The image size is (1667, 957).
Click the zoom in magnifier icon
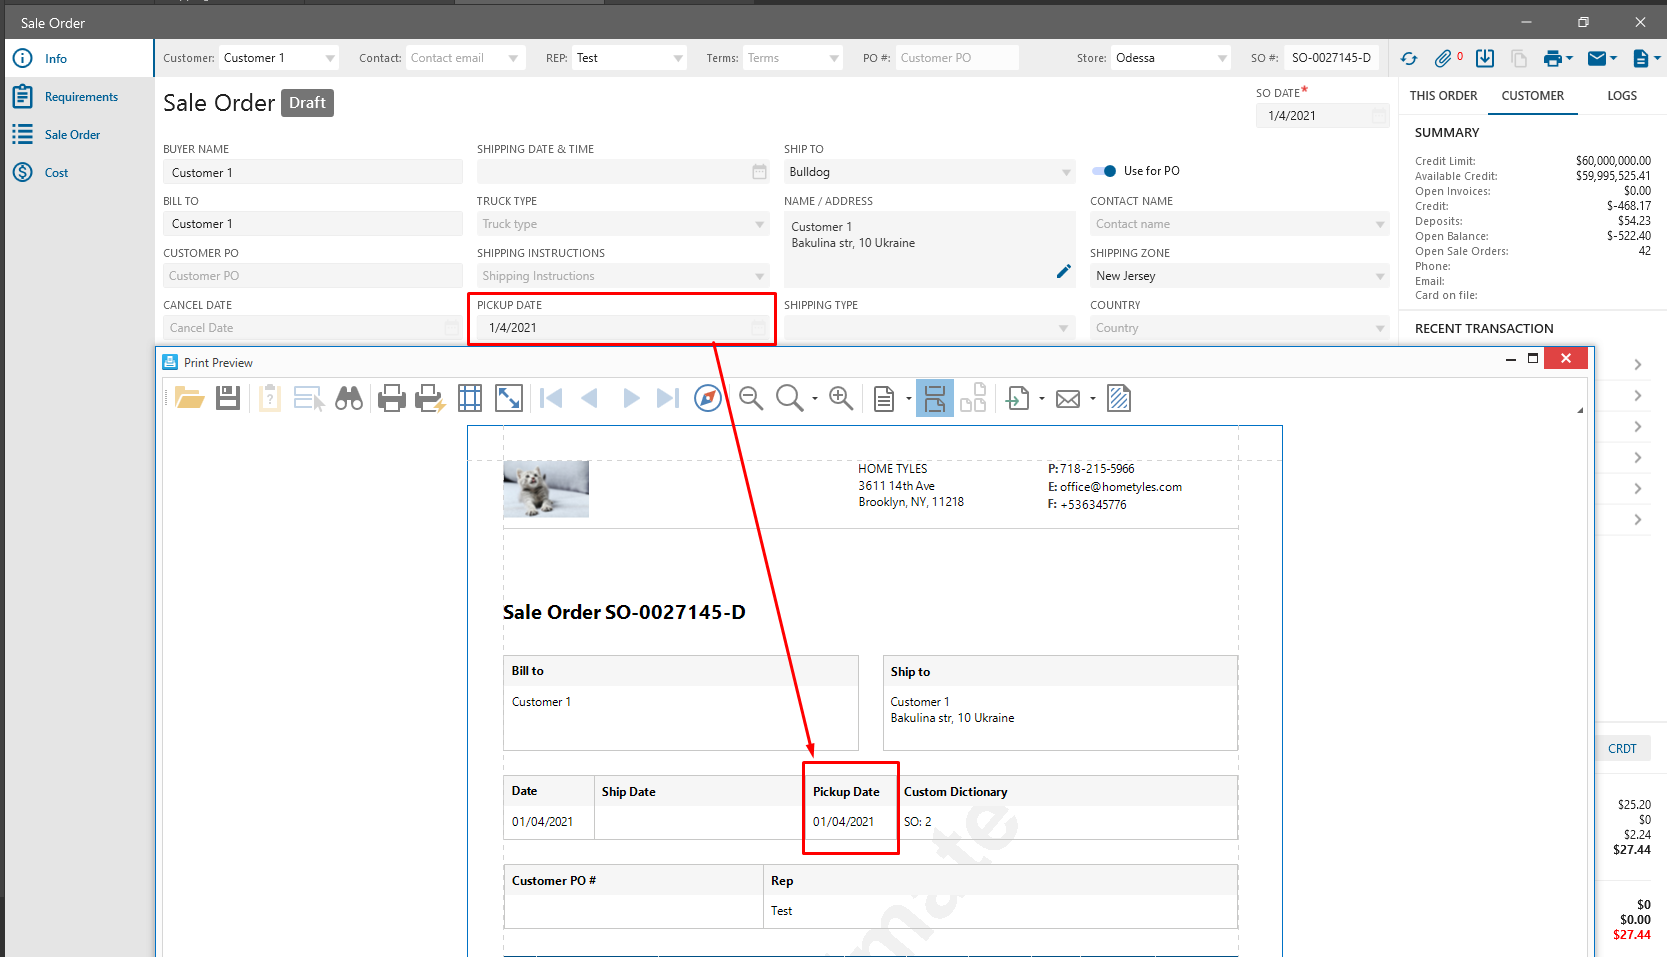click(x=841, y=399)
